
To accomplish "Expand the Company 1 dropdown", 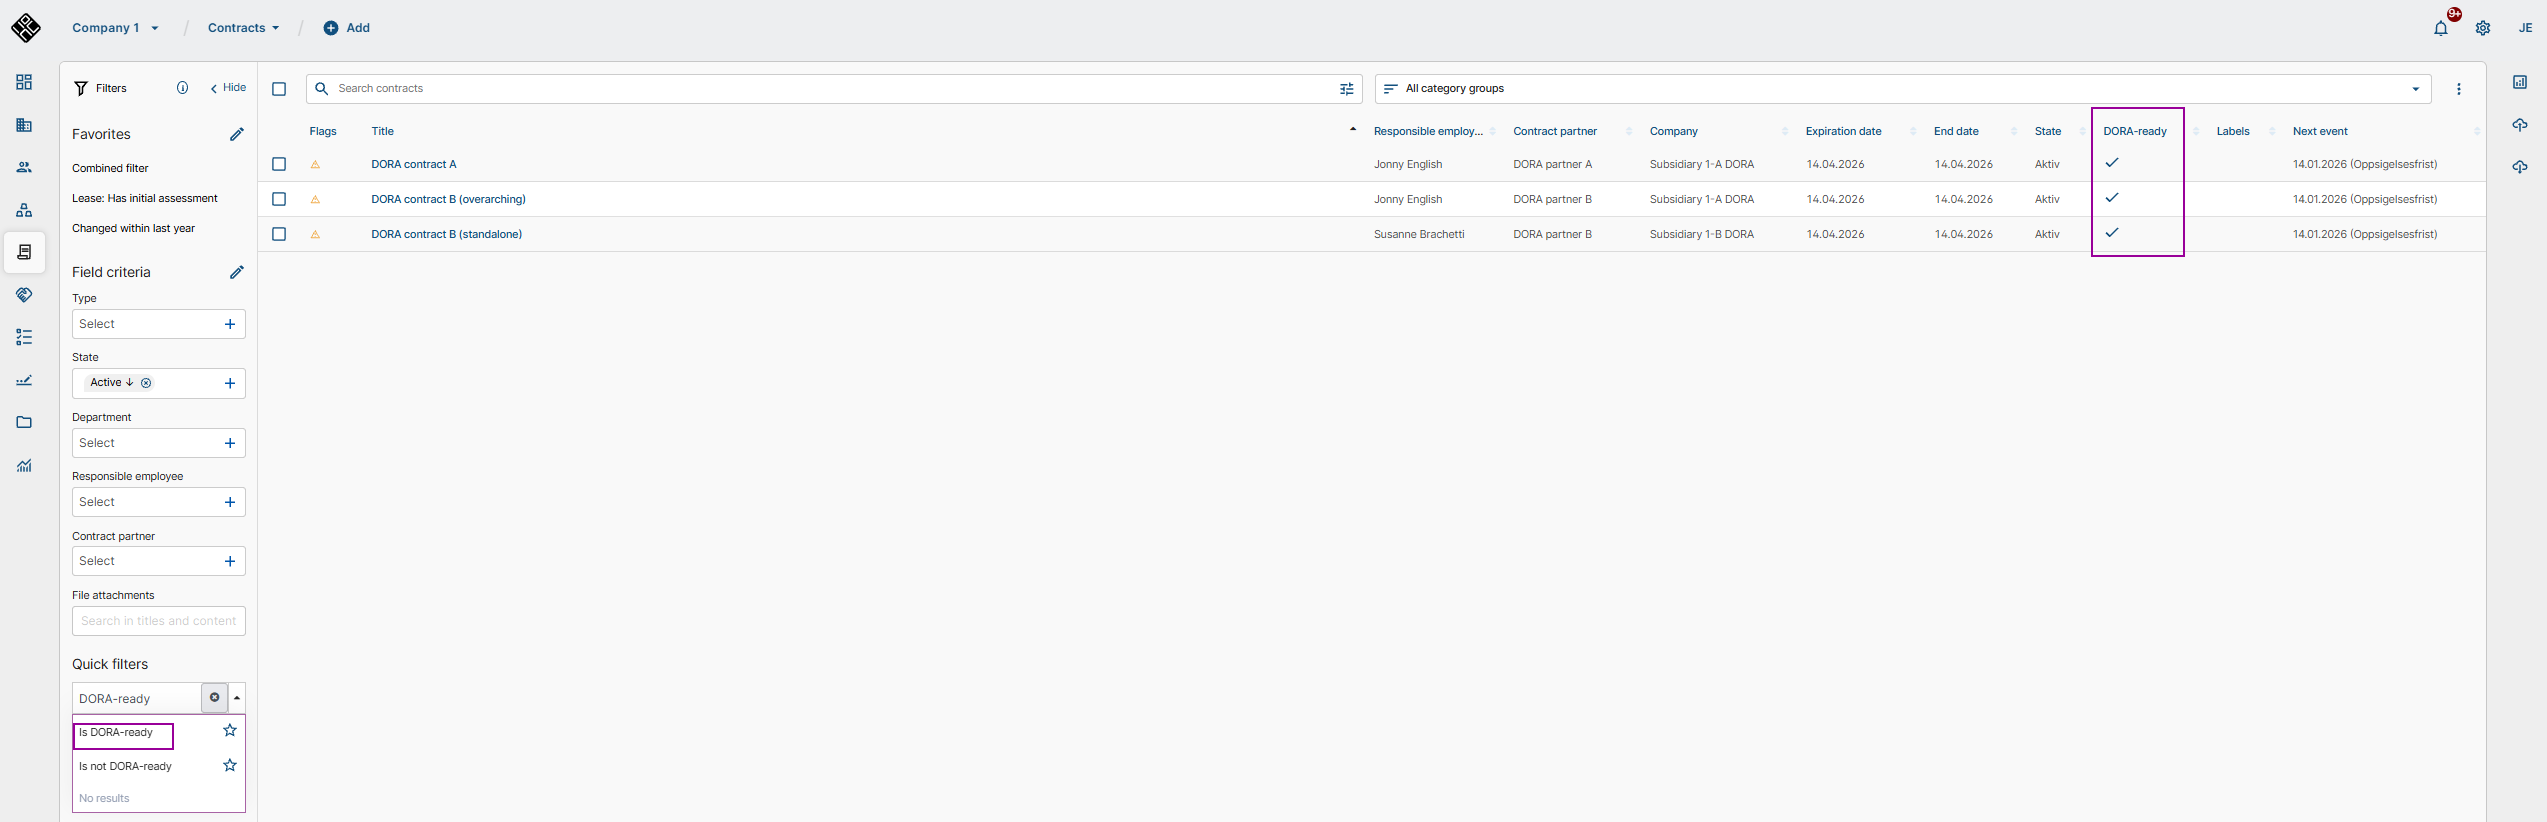I will [x=115, y=28].
